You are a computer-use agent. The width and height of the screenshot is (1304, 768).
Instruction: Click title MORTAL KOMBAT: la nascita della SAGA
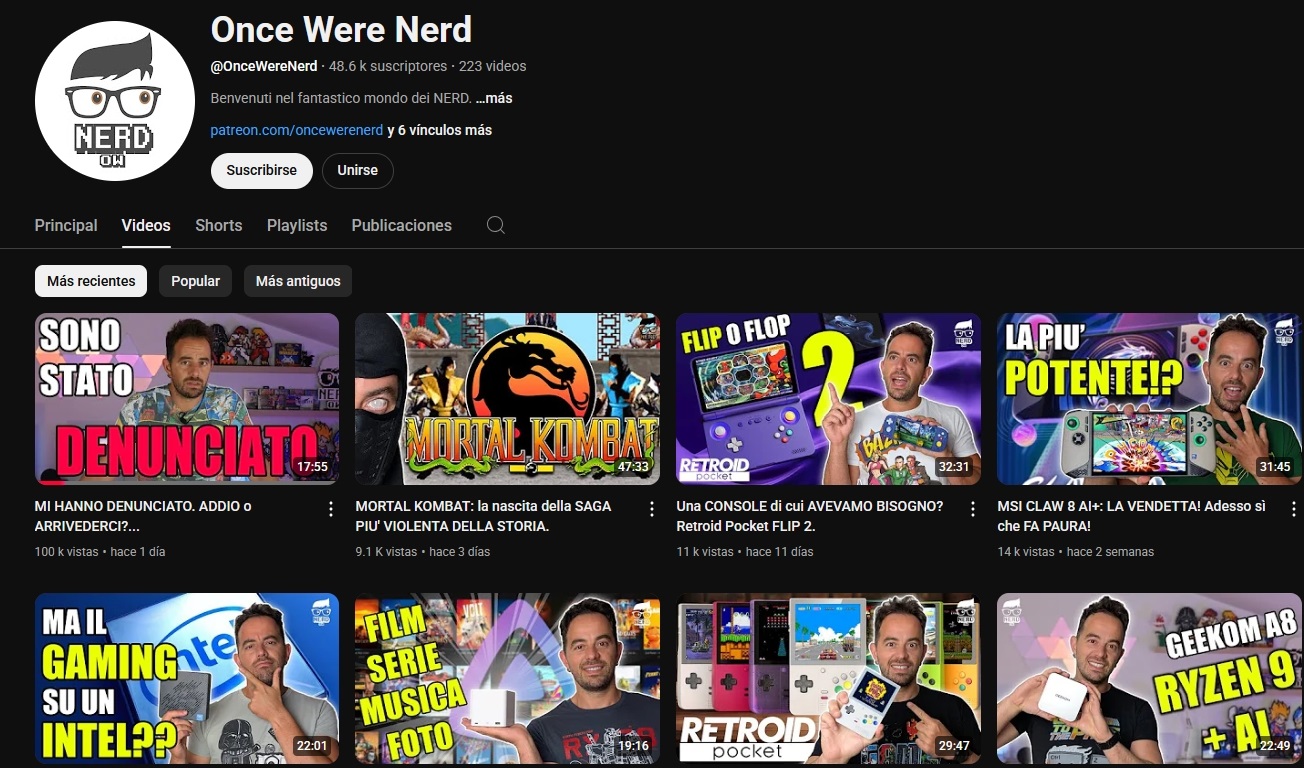pyautogui.click(x=483, y=516)
